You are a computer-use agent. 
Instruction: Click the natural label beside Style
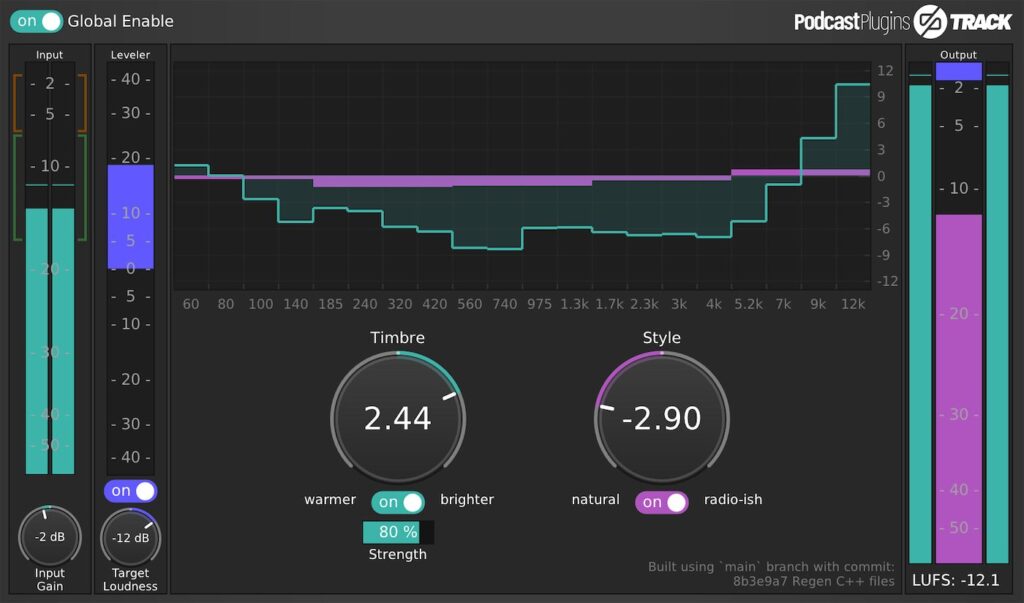pyautogui.click(x=595, y=500)
